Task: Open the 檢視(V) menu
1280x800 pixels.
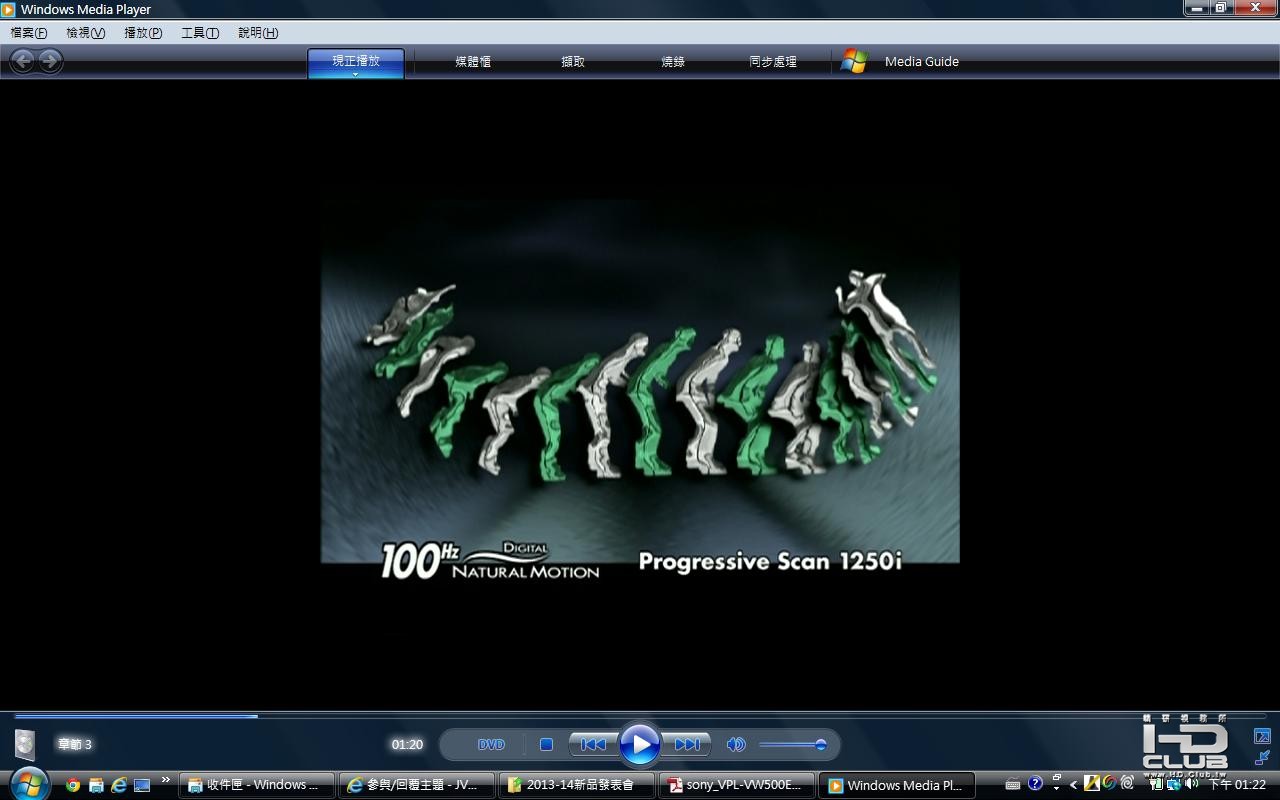Action: pyautogui.click(x=86, y=33)
